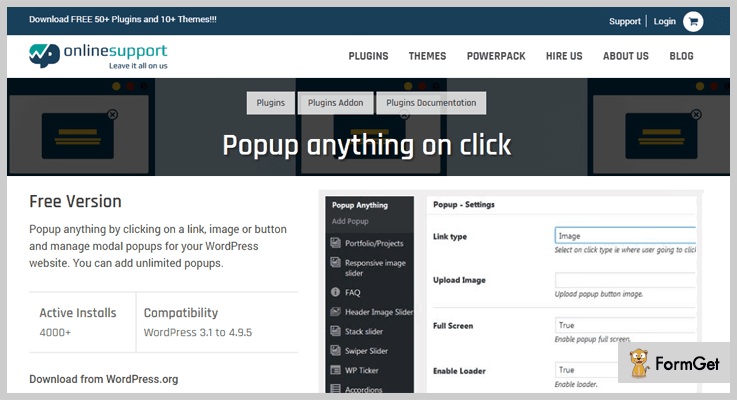Select Responsive image slider menu entry
737x400 pixels.
click(375, 267)
